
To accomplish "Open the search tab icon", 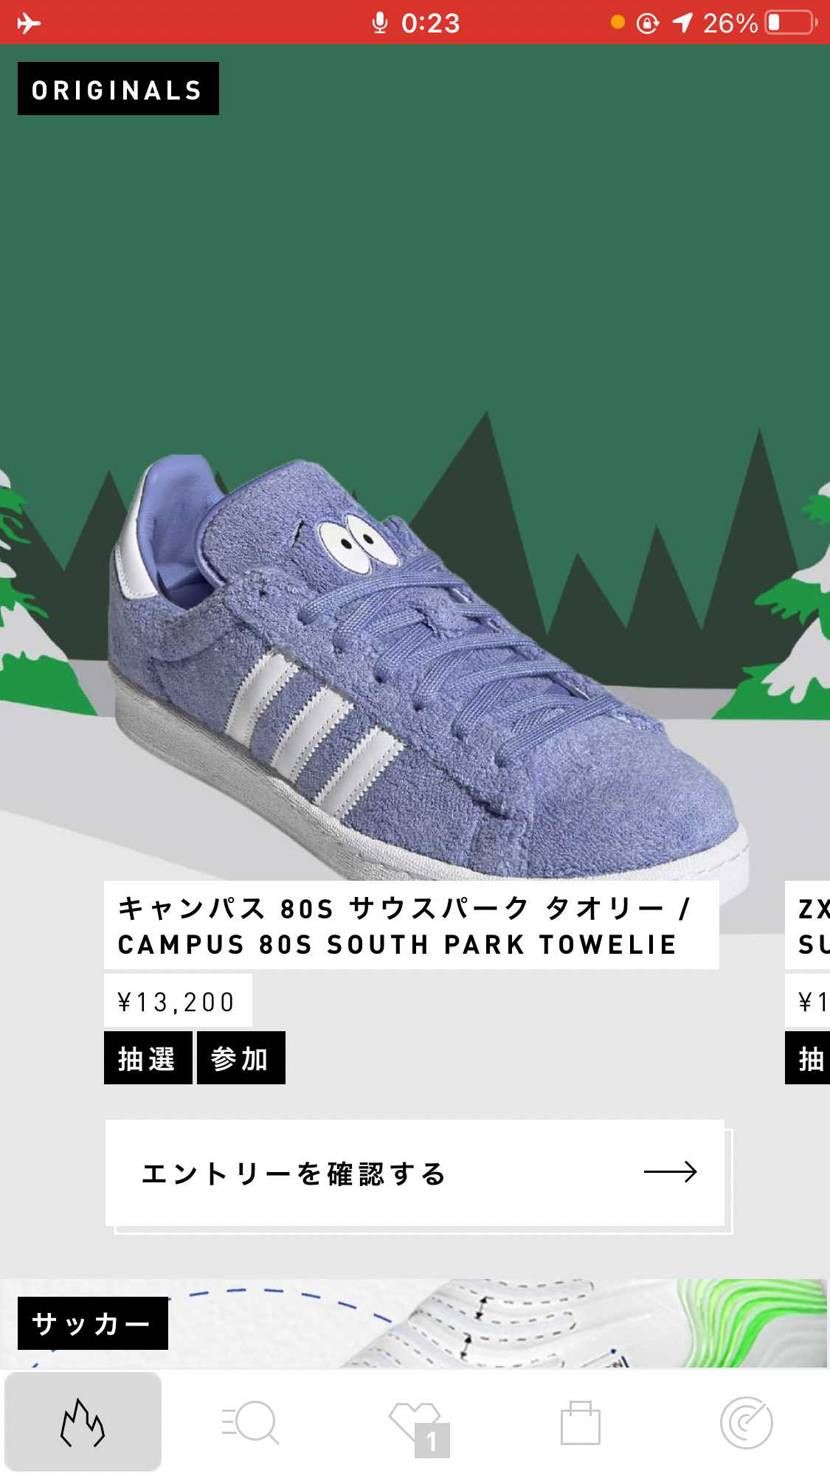I will coord(249,1421).
